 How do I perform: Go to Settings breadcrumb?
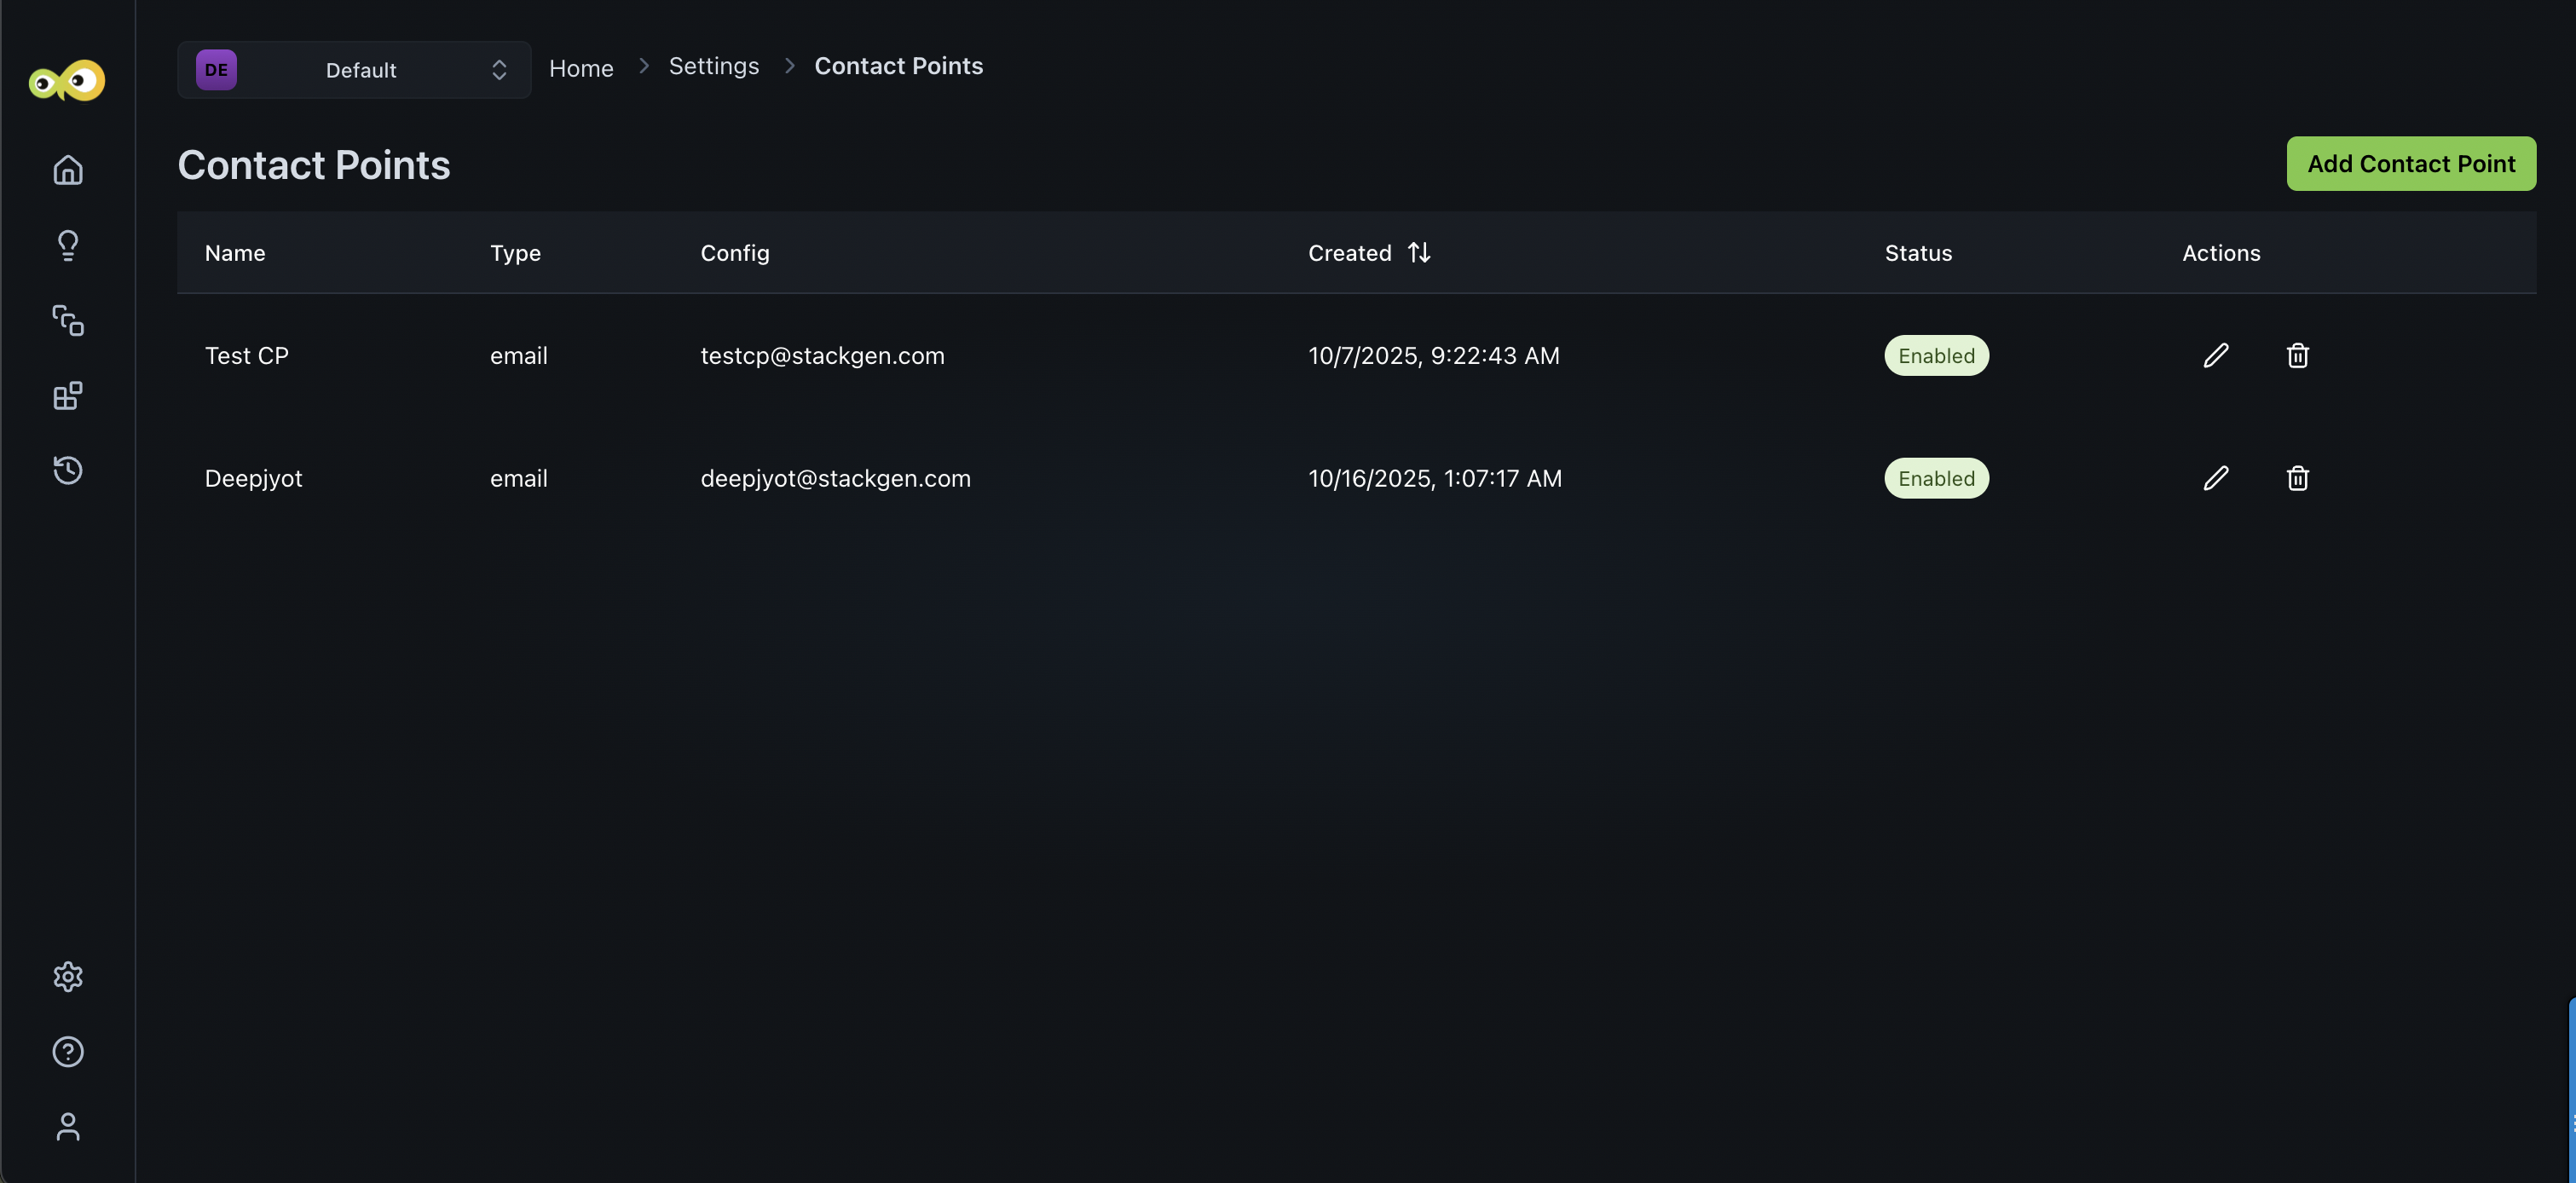pyautogui.click(x=713, y=66)
